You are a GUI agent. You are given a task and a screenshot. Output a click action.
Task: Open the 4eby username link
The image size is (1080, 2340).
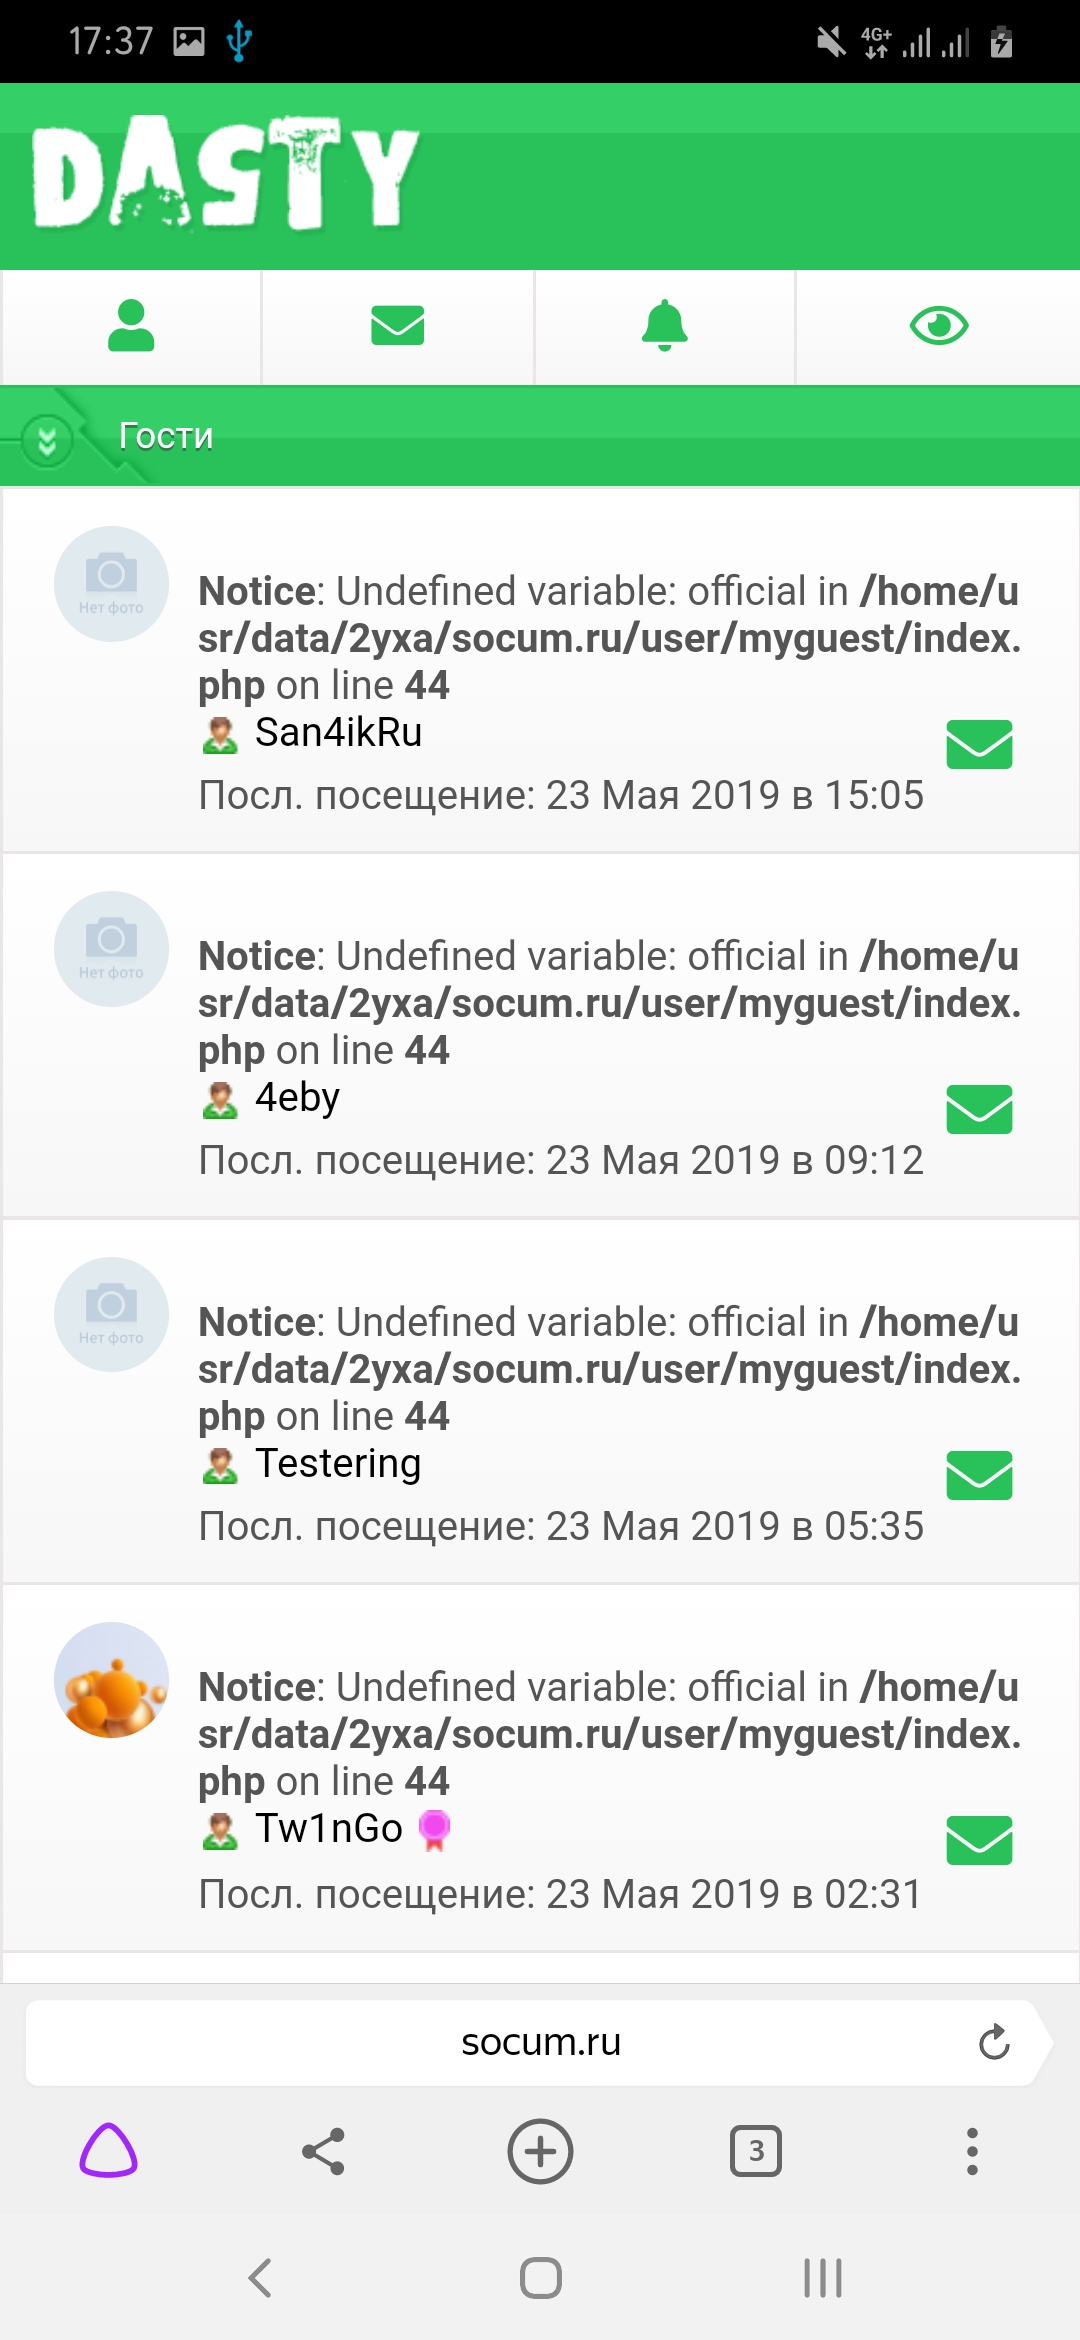click(297, 1098)
